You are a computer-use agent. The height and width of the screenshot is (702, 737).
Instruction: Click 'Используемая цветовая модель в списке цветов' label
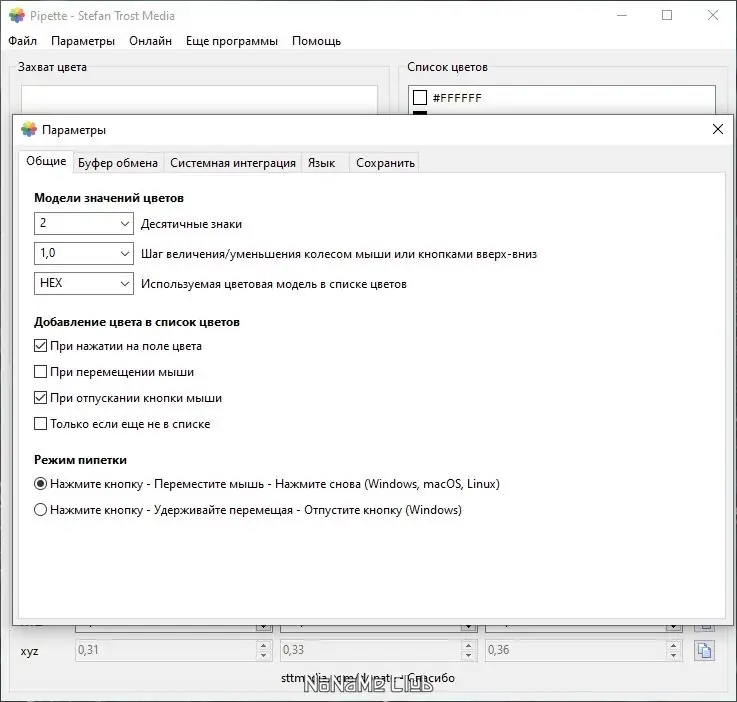[274, 284]
